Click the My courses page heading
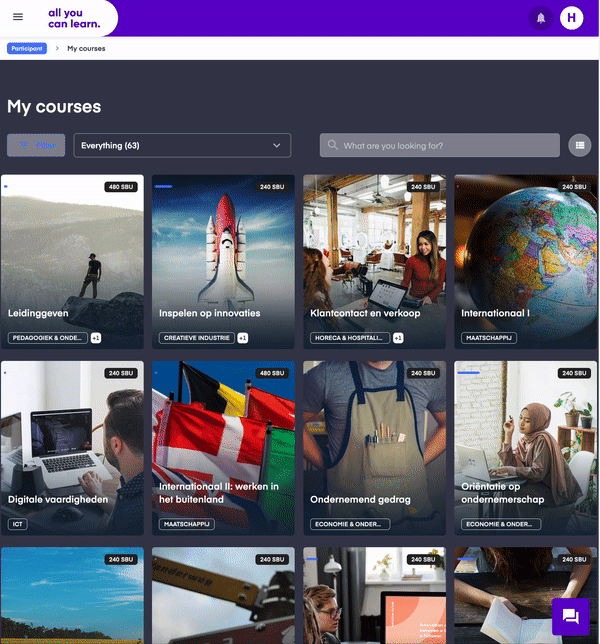Image resolution: width=600 pixels, height=644 pixels. pyautogui.click(x=54, y=107)
